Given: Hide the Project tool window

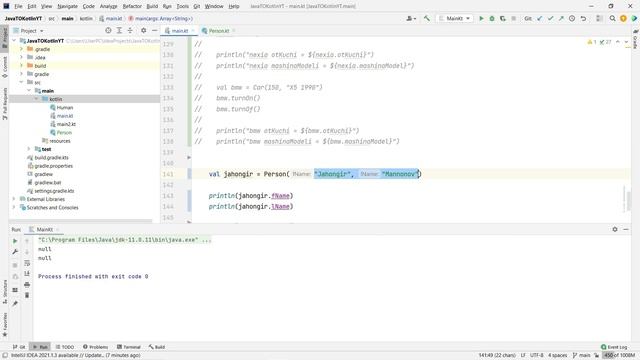Looking at the screenshot, I should click(x=154, y=31).
